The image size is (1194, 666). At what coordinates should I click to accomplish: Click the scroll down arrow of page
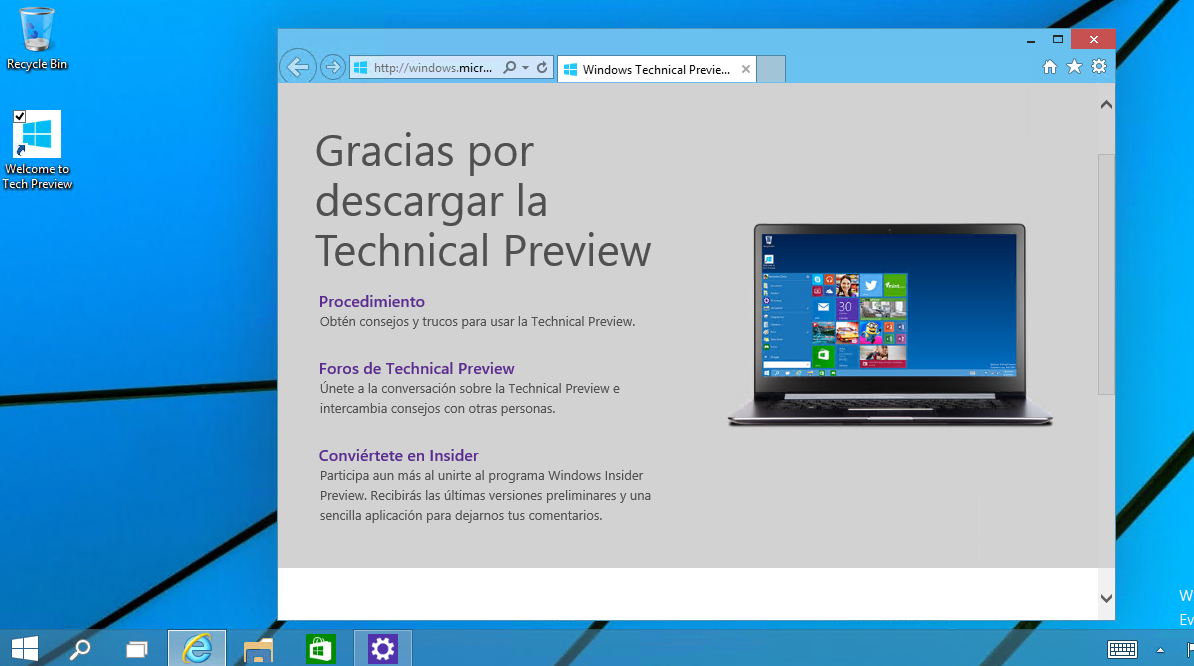[1106, 598]
